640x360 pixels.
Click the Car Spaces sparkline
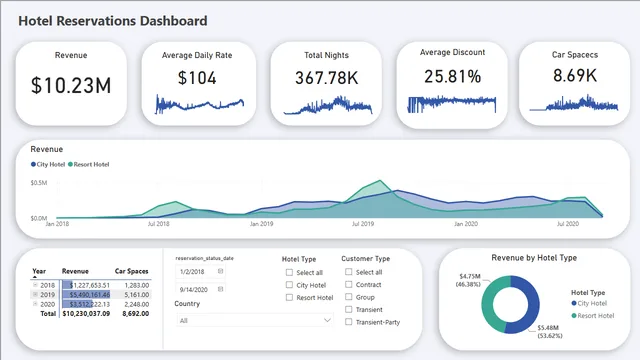click(574, 103)
